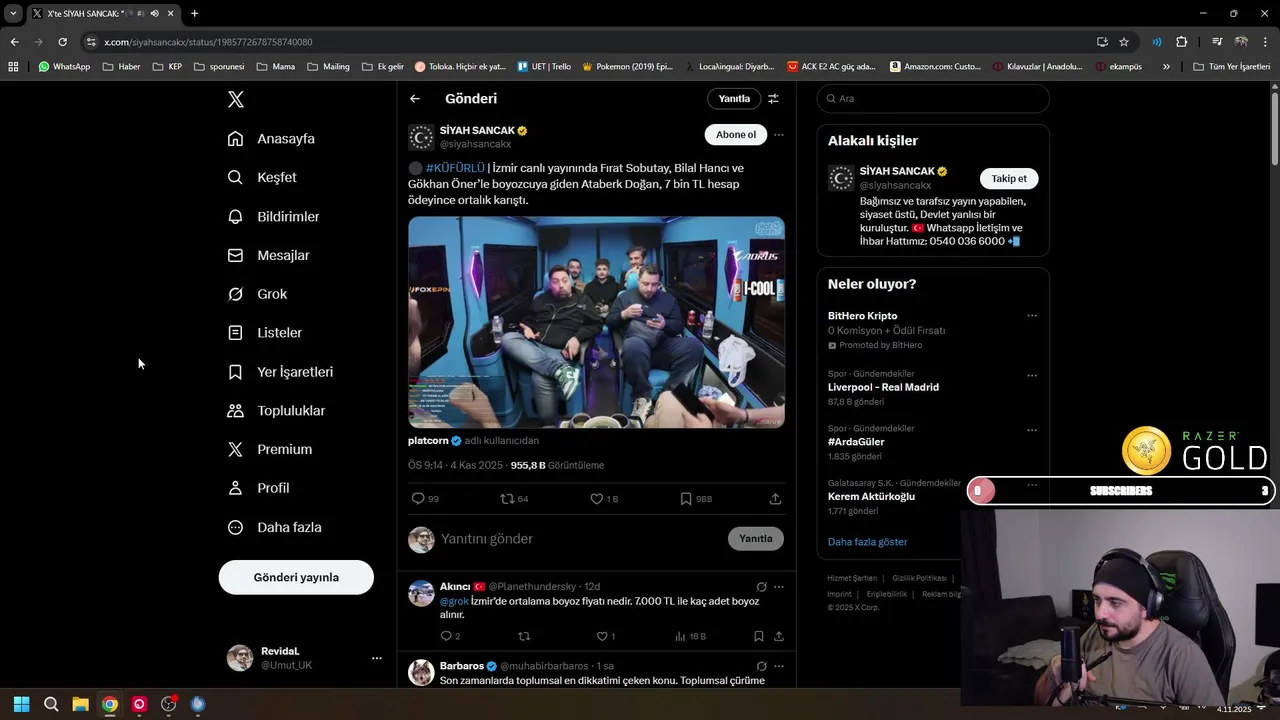The height and width of the screenshot is (720, 1280).
Task: Open more options for SİYAH SANCAK post
Action: [779, 135]
